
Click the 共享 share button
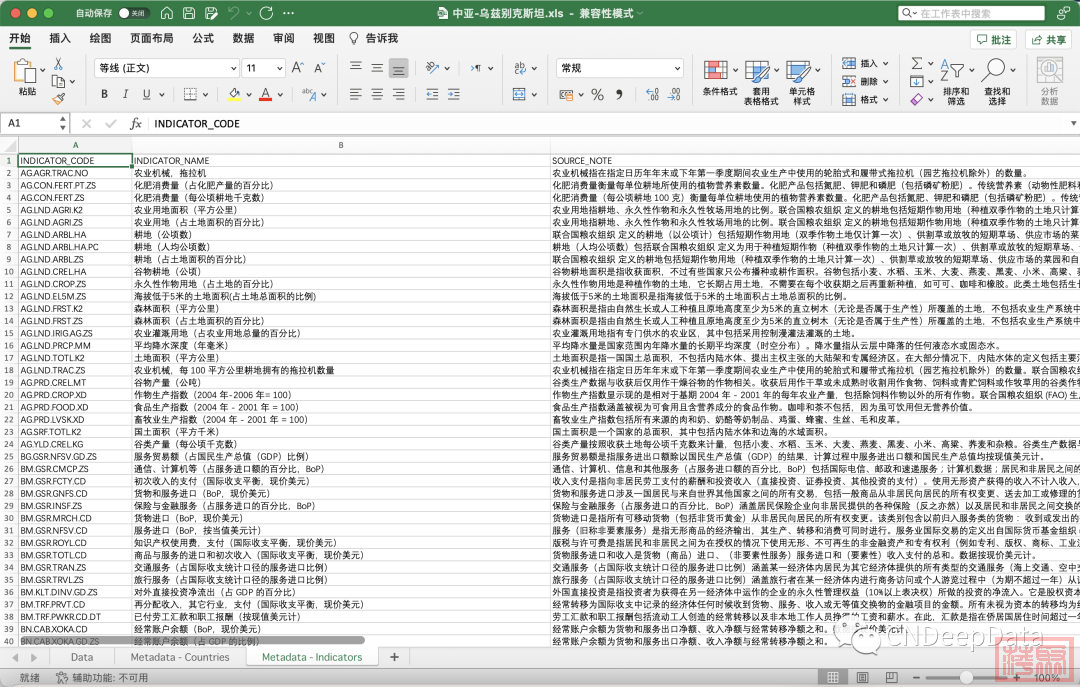[x=1048, y=39]
